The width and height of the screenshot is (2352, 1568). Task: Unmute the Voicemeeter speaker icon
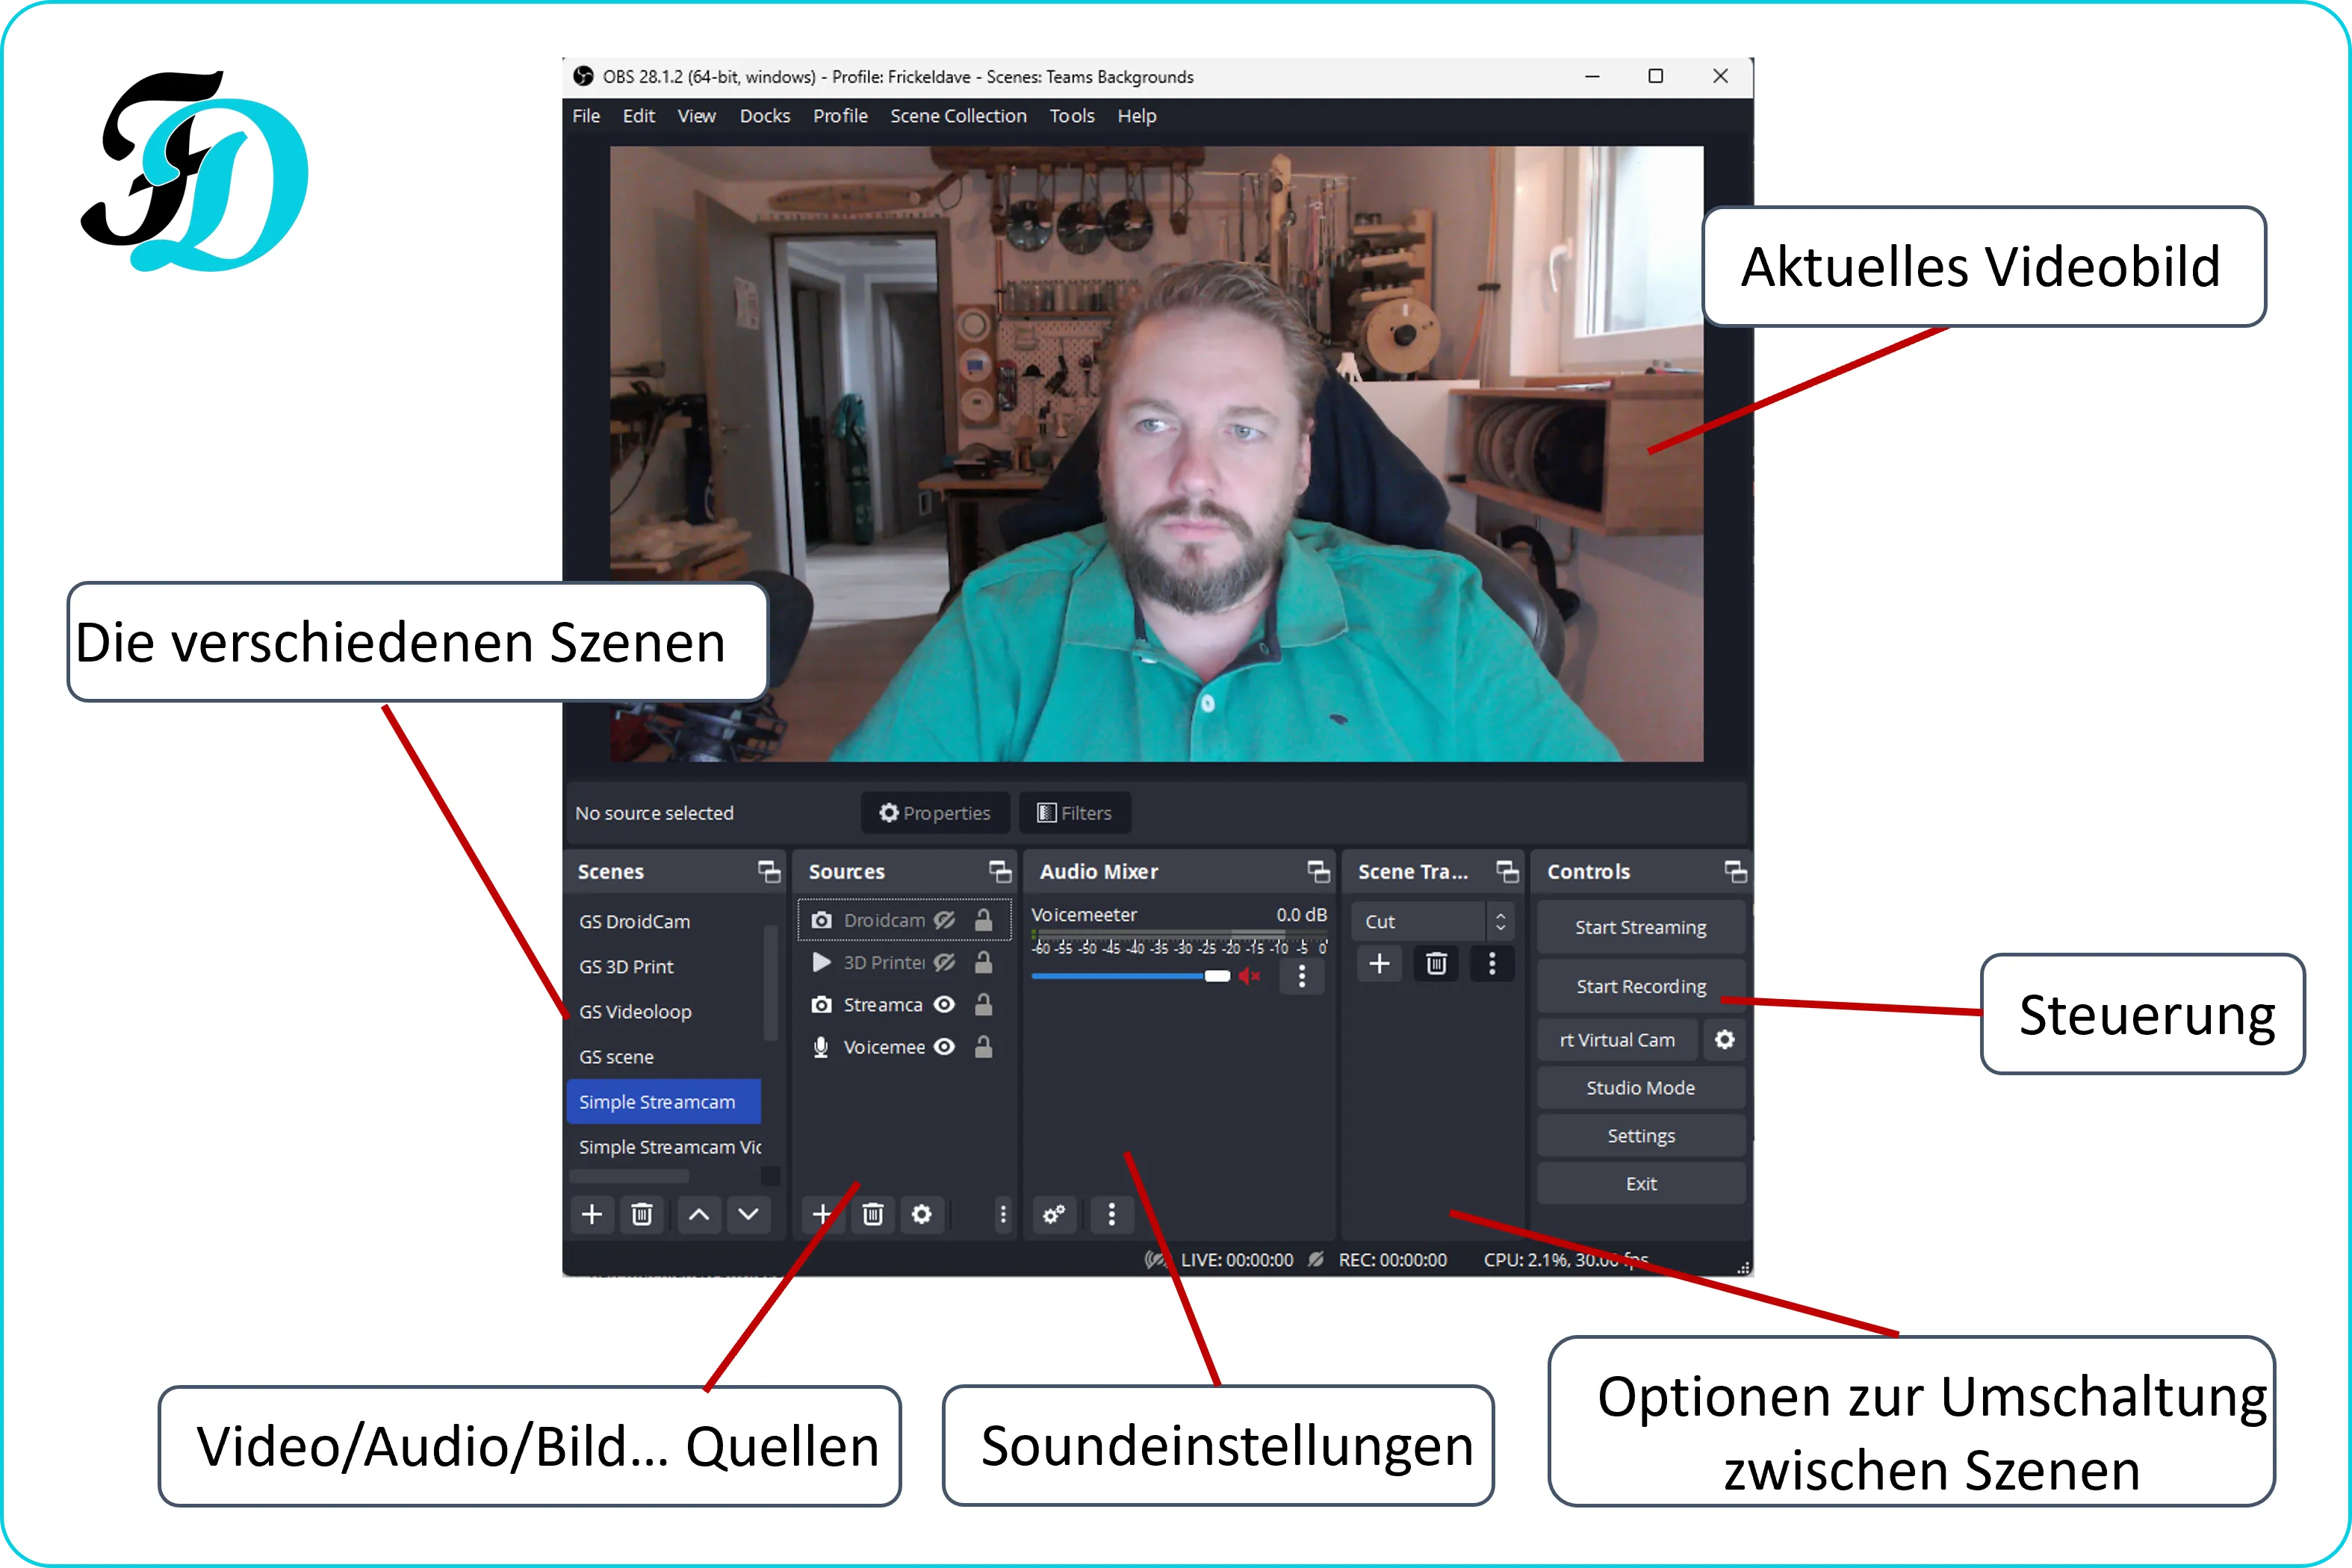pos(1249,976)
